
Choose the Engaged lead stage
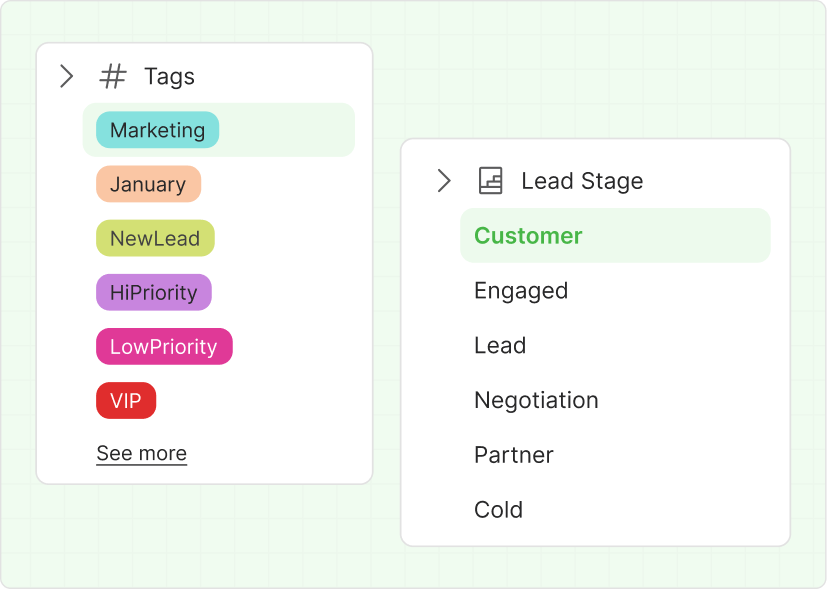click(521, 291)
